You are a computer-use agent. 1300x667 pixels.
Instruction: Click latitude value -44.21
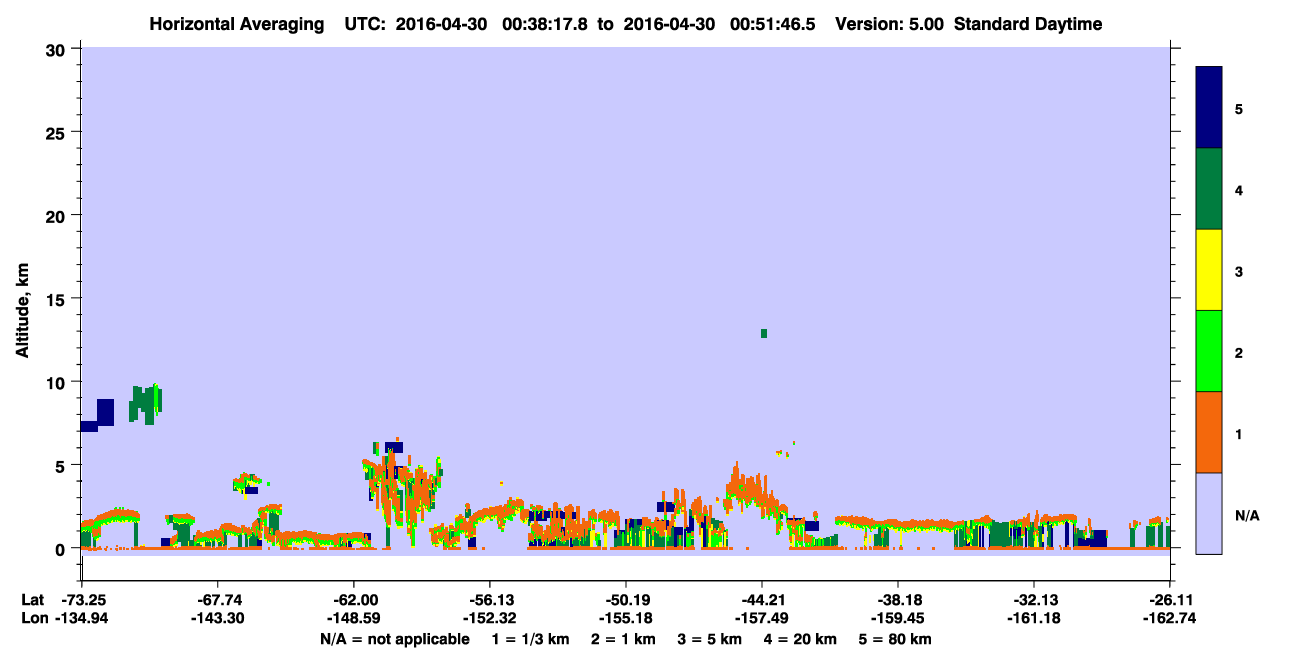762,599
